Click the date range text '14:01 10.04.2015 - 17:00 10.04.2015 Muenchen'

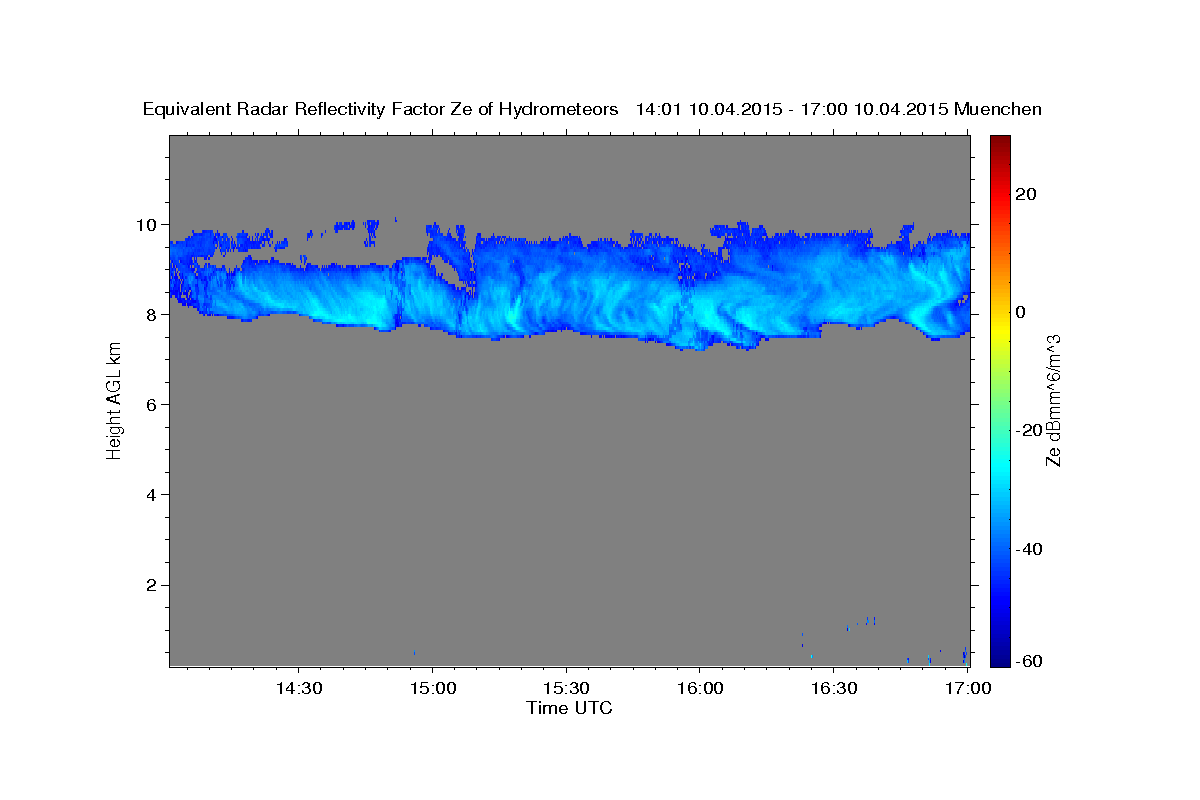pyautogui.click(x=839, y=110)
